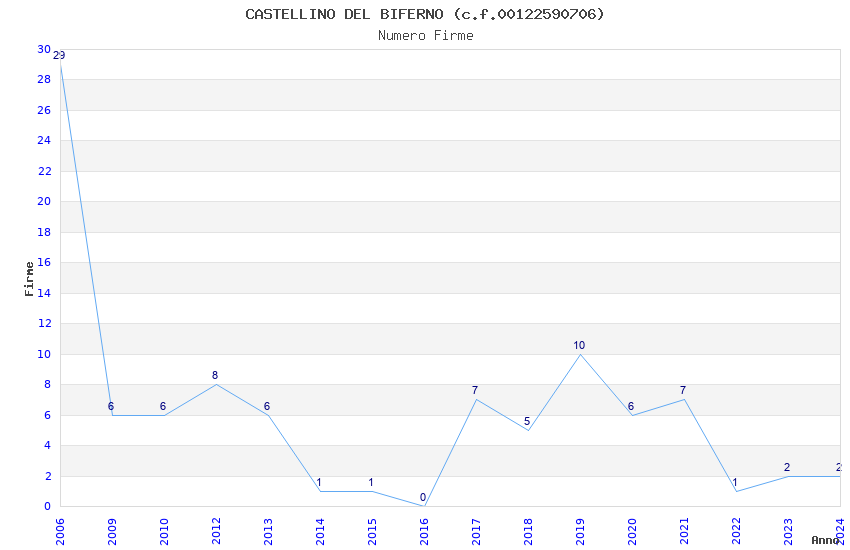
Task: Click the vertical axis label Firme
Action: point(29,279)
